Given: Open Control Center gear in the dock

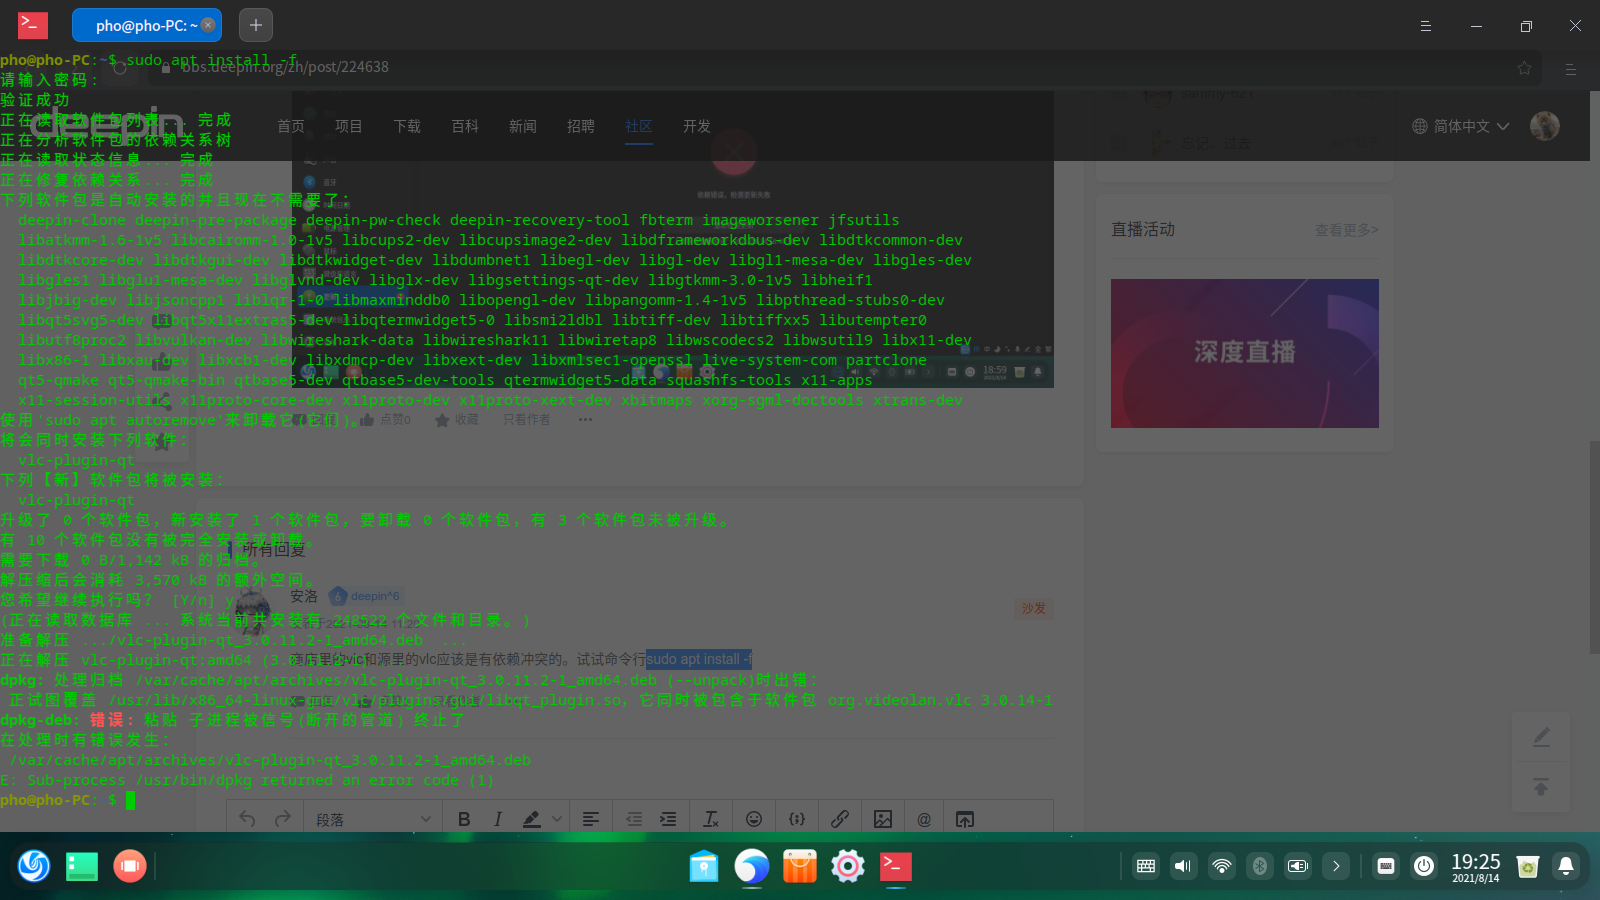Looking at the screenshot, I should pyautogui.click(x=848, y=866).
